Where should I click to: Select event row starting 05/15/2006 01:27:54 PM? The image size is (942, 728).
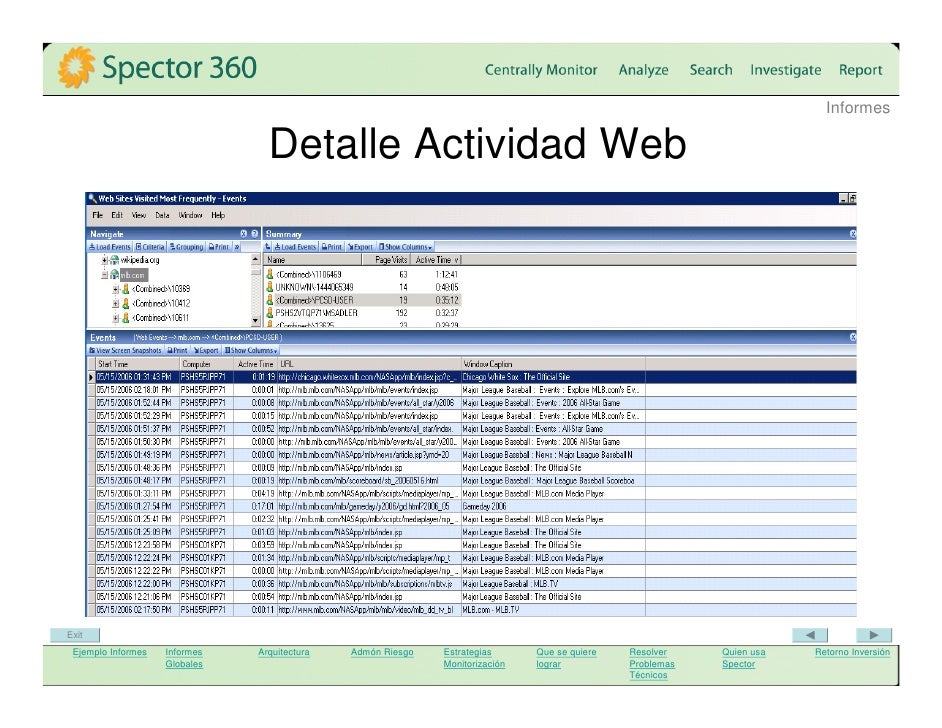pos(472,506)
